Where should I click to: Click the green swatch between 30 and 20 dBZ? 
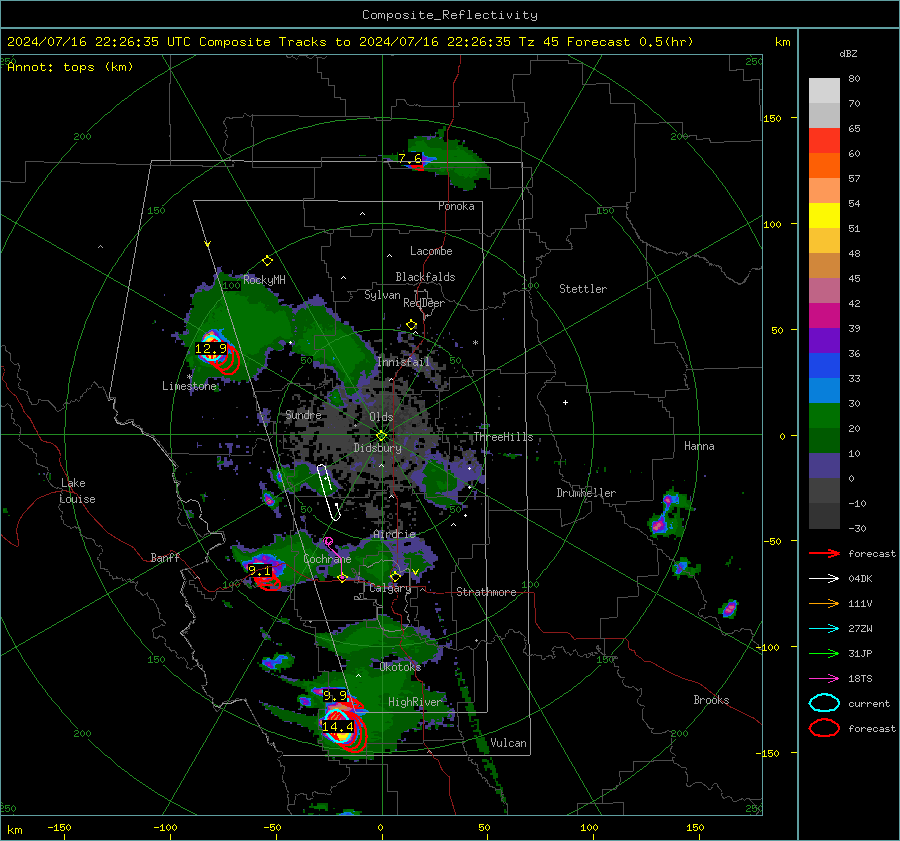pyautogui.click(x=824, y=416)
